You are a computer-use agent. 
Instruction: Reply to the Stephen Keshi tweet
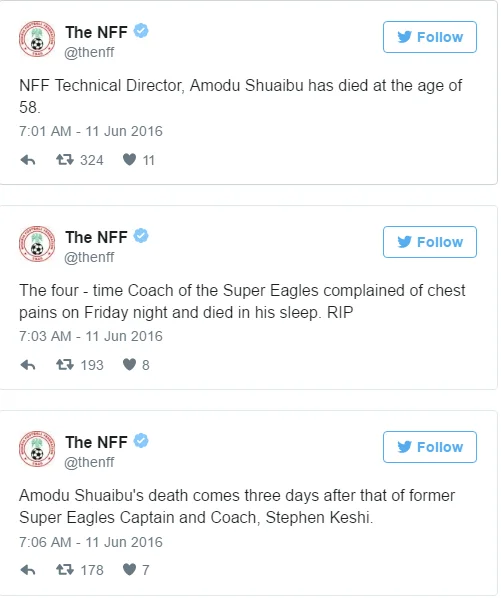coord(28,571)
